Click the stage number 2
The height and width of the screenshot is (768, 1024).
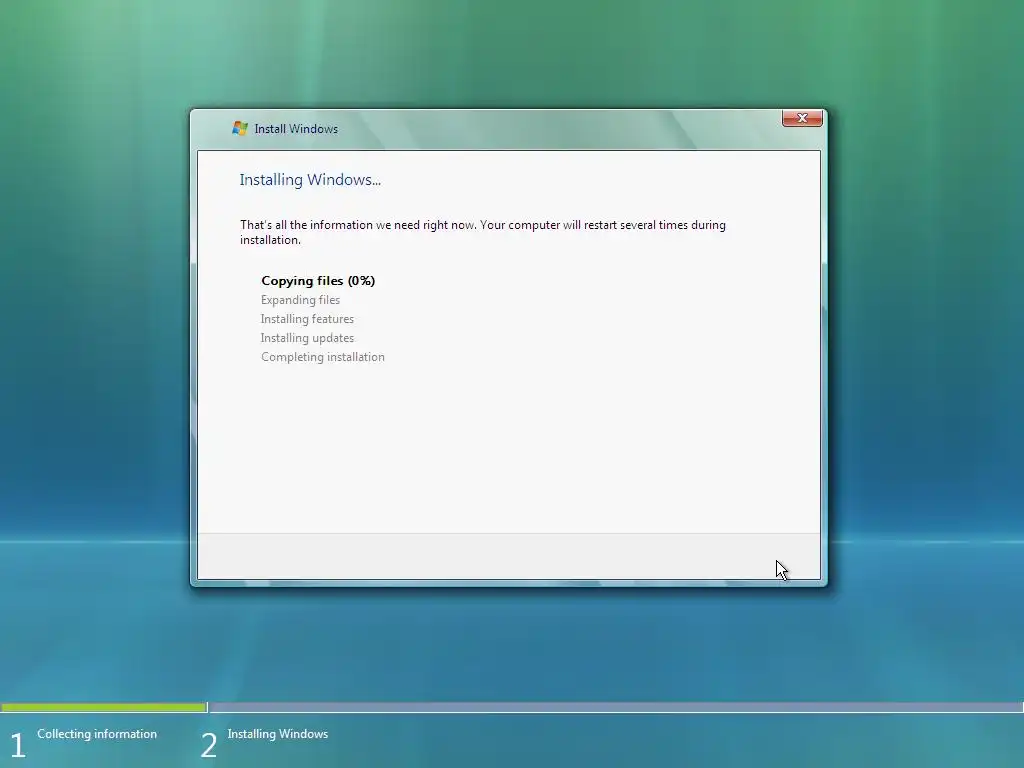tap(208, 745)
